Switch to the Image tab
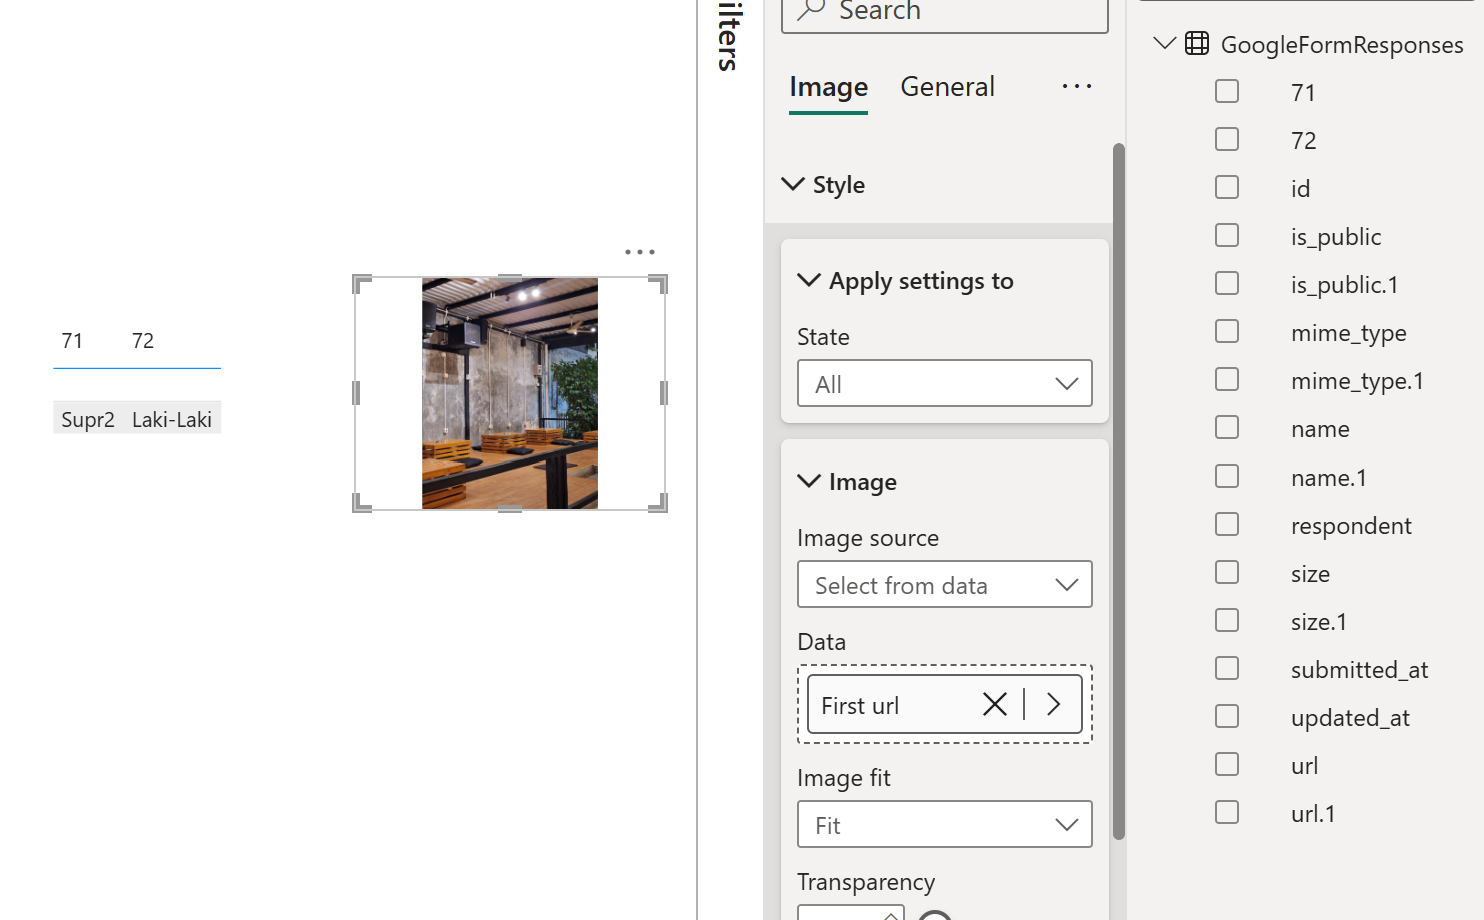 828,87
